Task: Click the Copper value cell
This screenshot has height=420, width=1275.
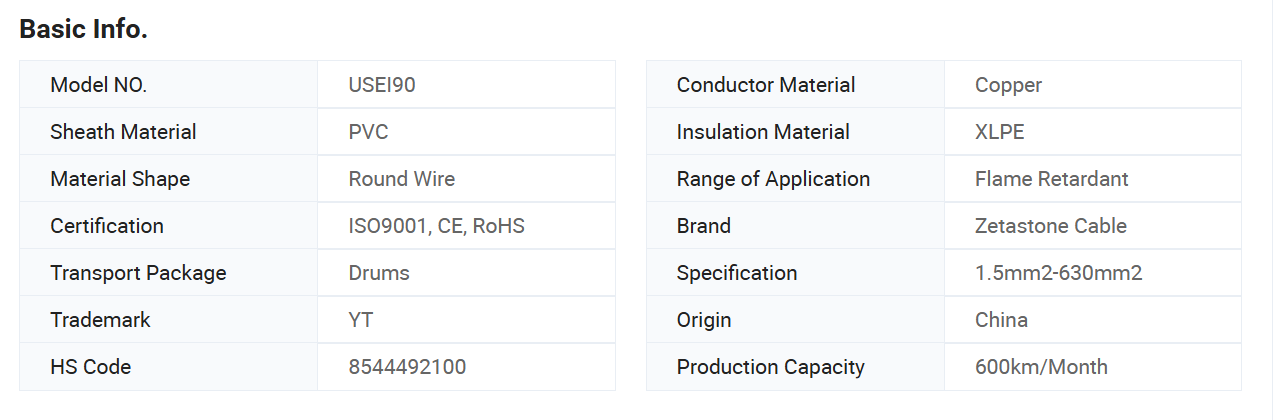Action: point(1093,85)
